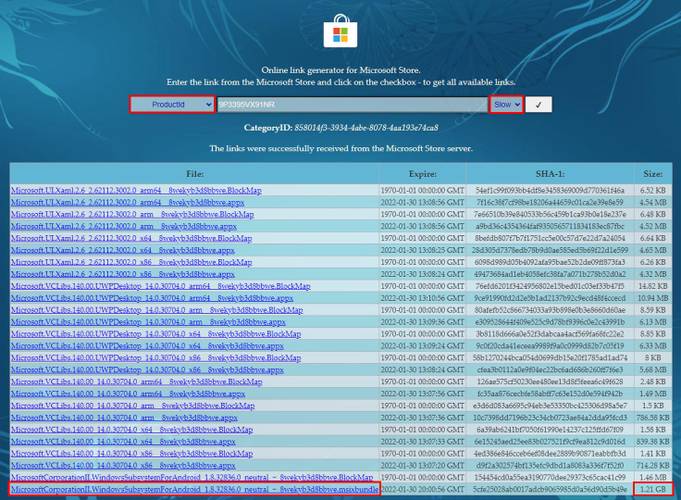Download WindowsSubsystemForAndroid msixbundle file
The height and width of the screenshot is (500, 681).
click(x=195, y=489)
